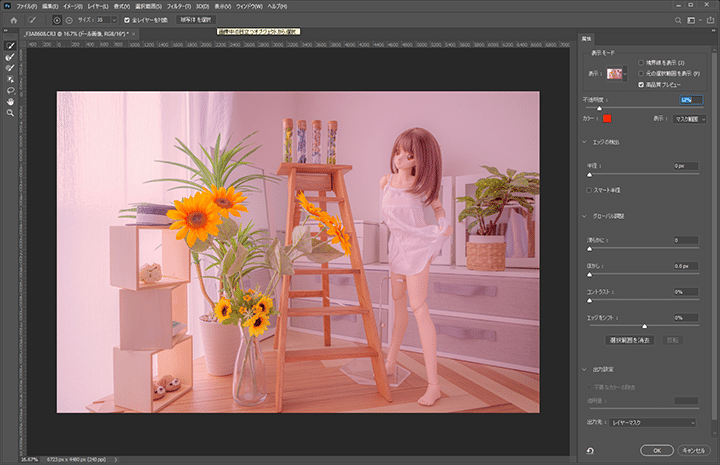Open the 選択範囲 menu
720x465 pixels.
click(148, 6)
